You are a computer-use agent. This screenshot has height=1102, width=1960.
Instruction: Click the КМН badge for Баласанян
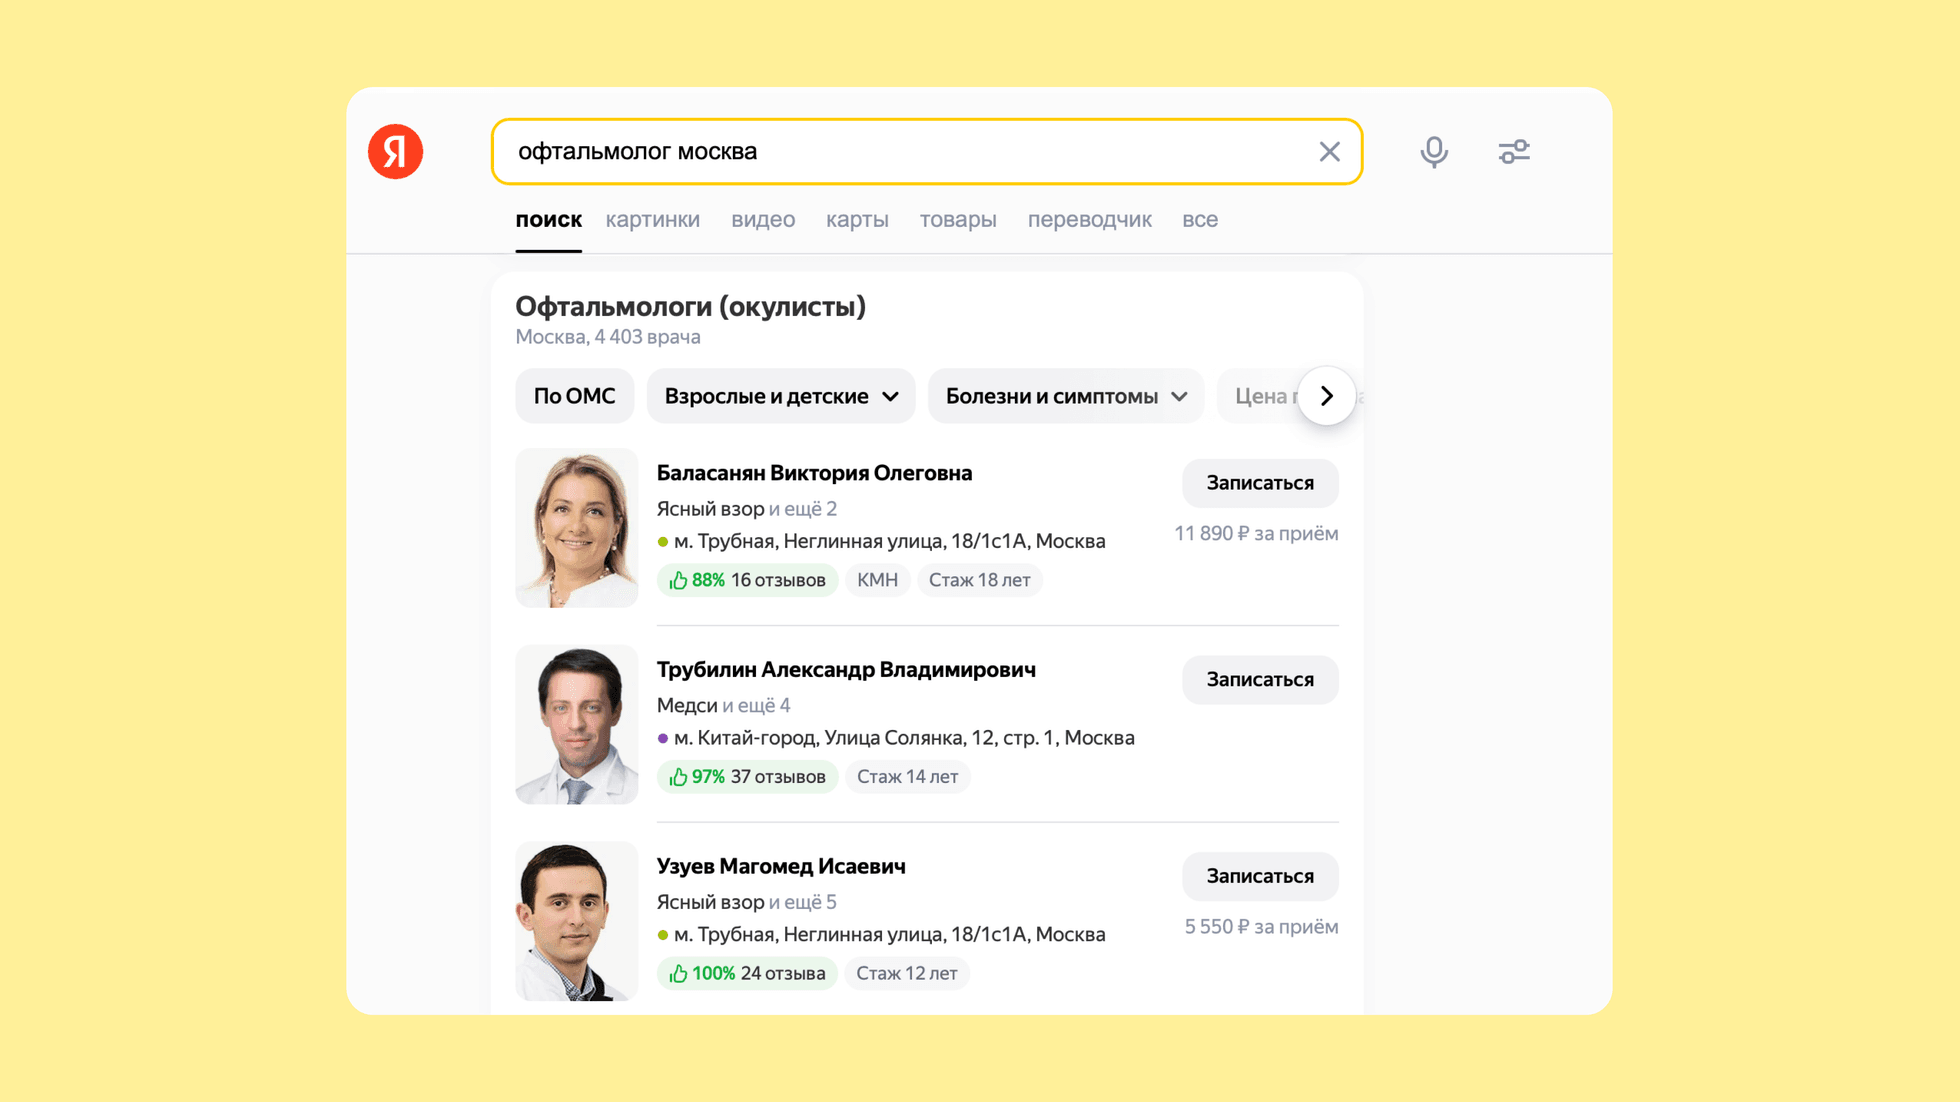point(877,580)
